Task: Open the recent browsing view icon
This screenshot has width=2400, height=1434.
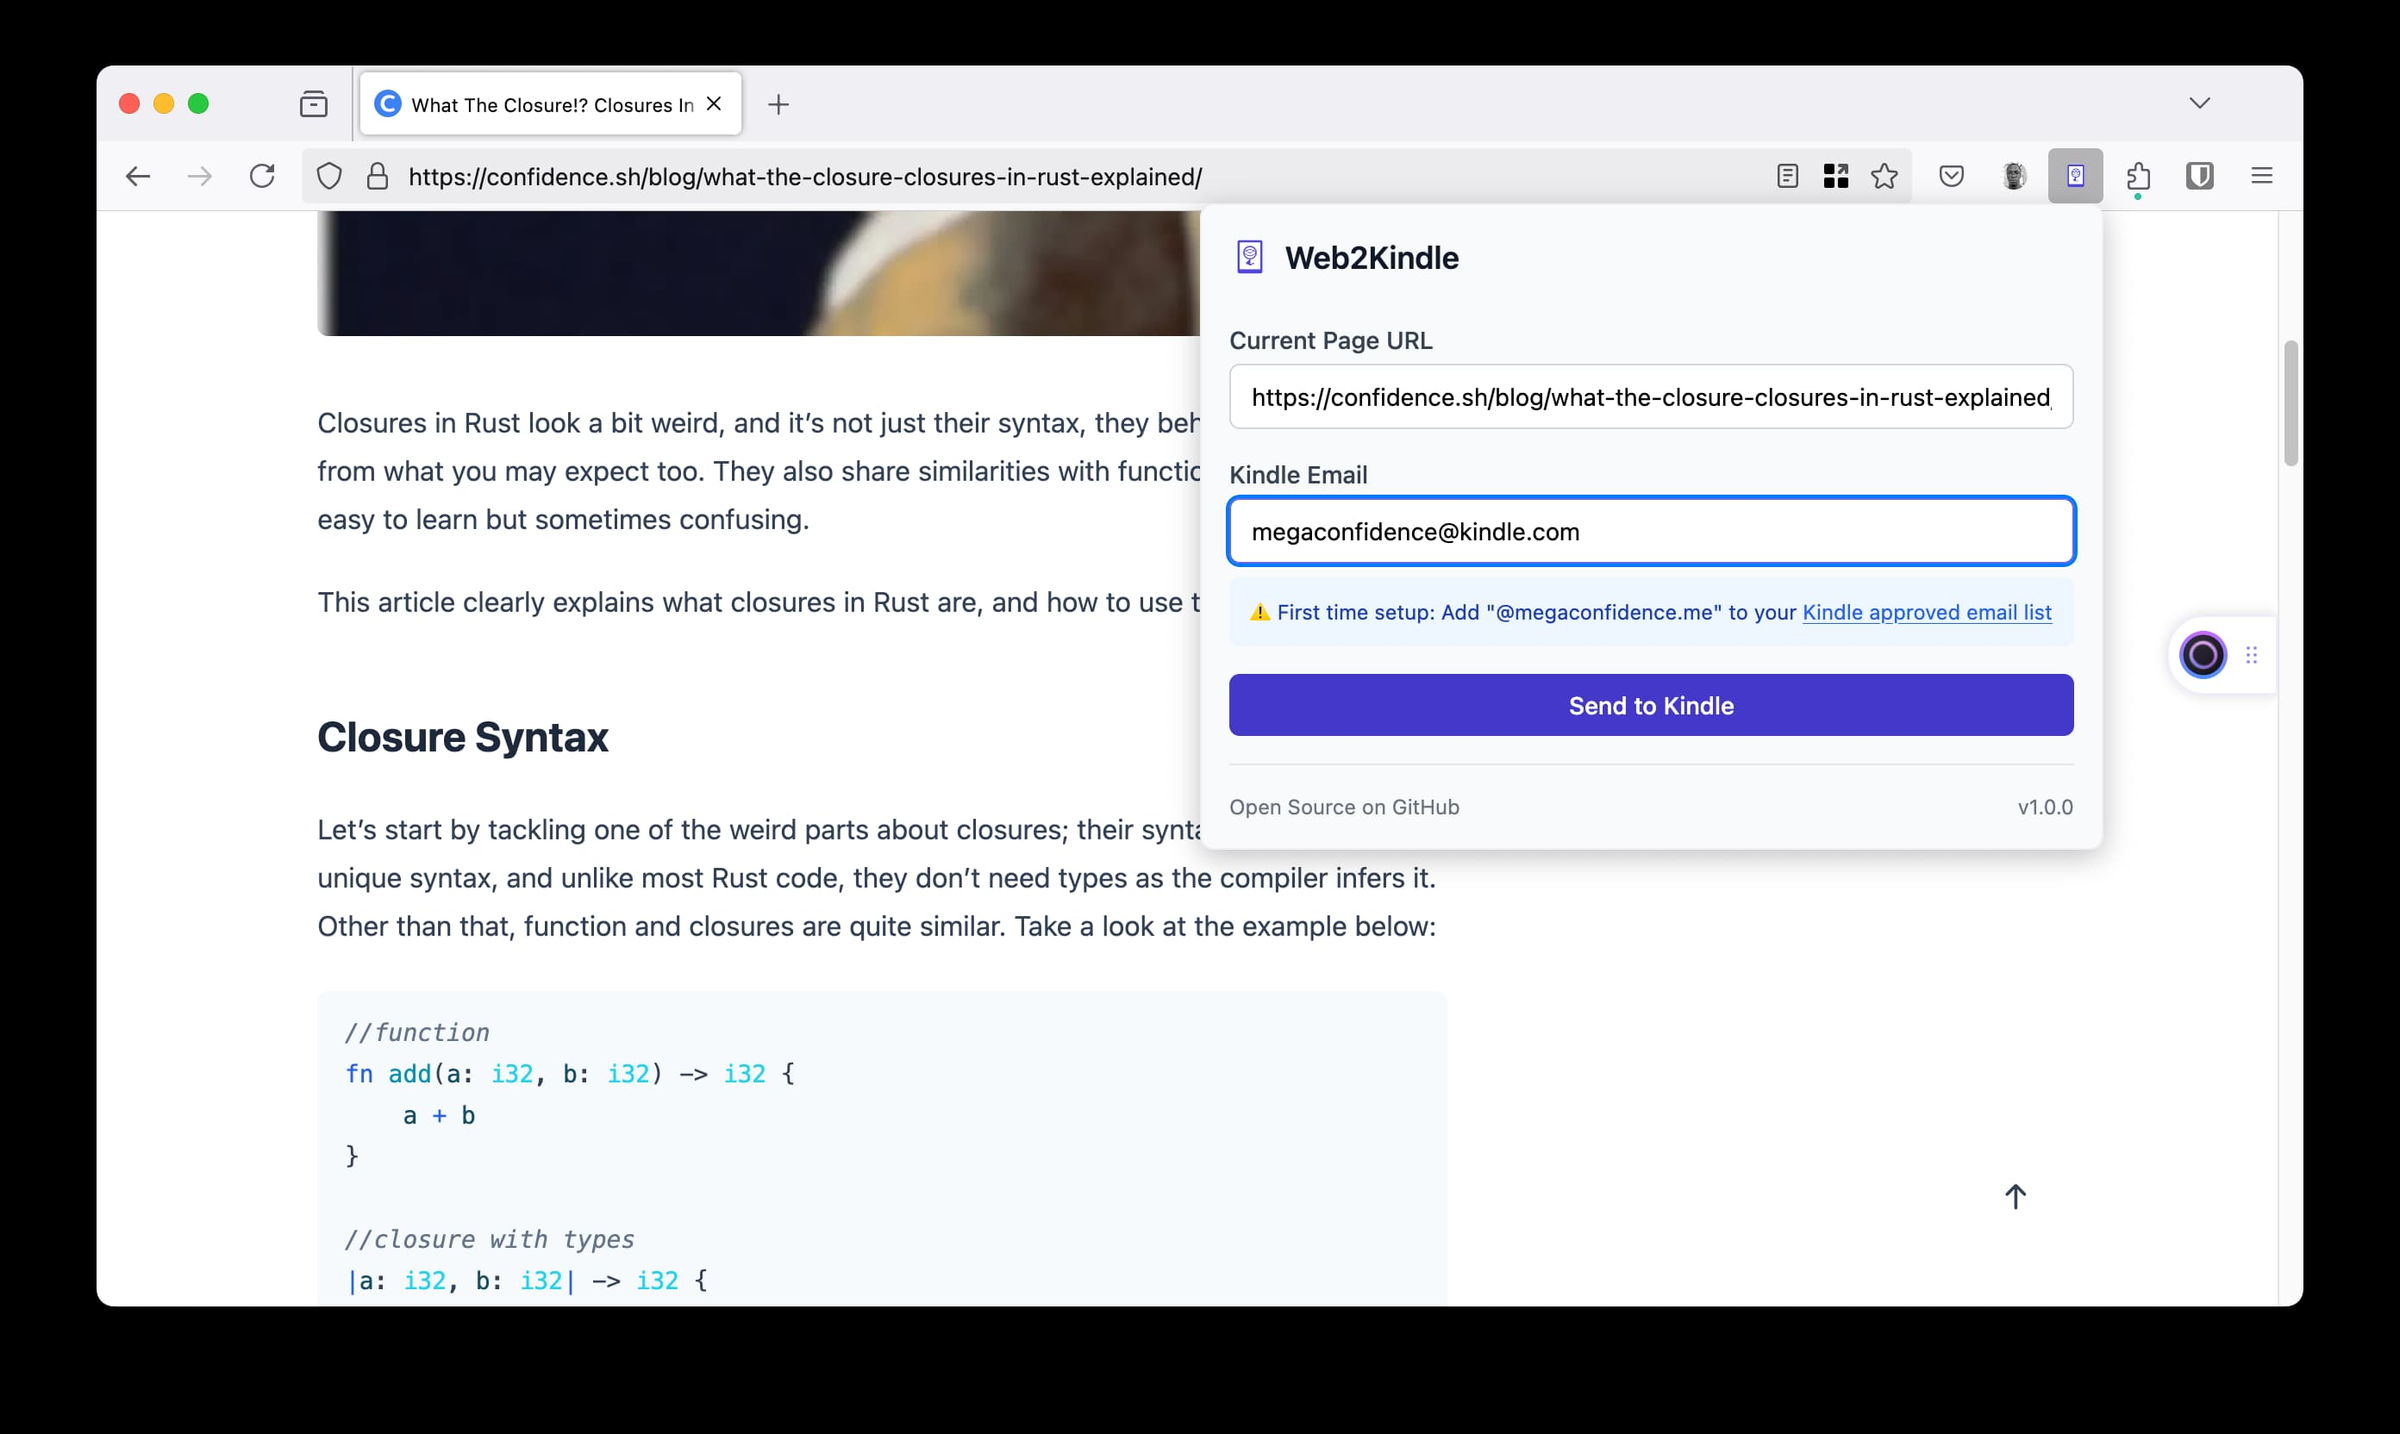Action: (x=314, y=104)
